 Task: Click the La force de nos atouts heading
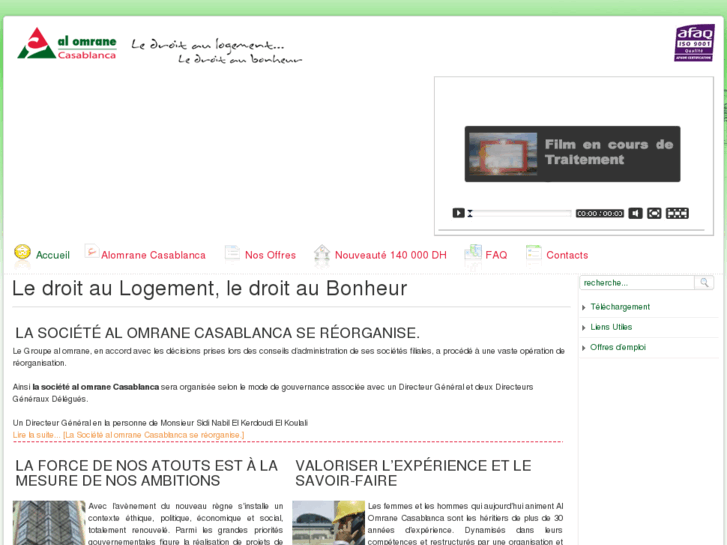(x=147, y=473)
